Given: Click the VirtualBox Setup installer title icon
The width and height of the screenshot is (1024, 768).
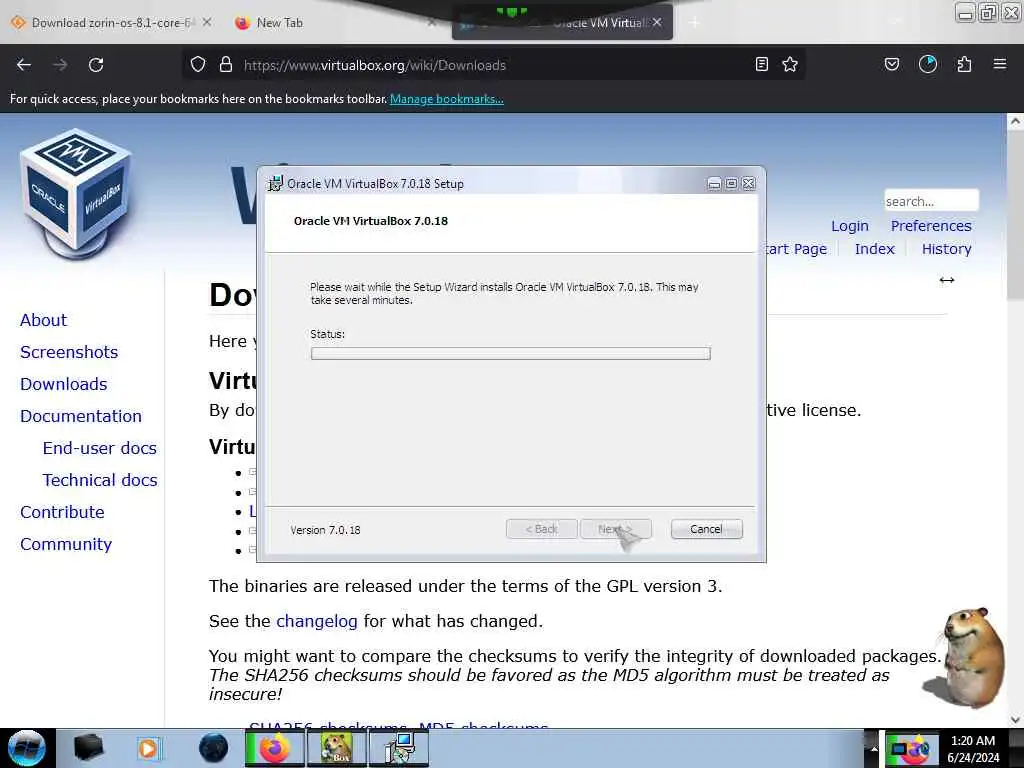Looking at the screenshot, I should 276,184.
